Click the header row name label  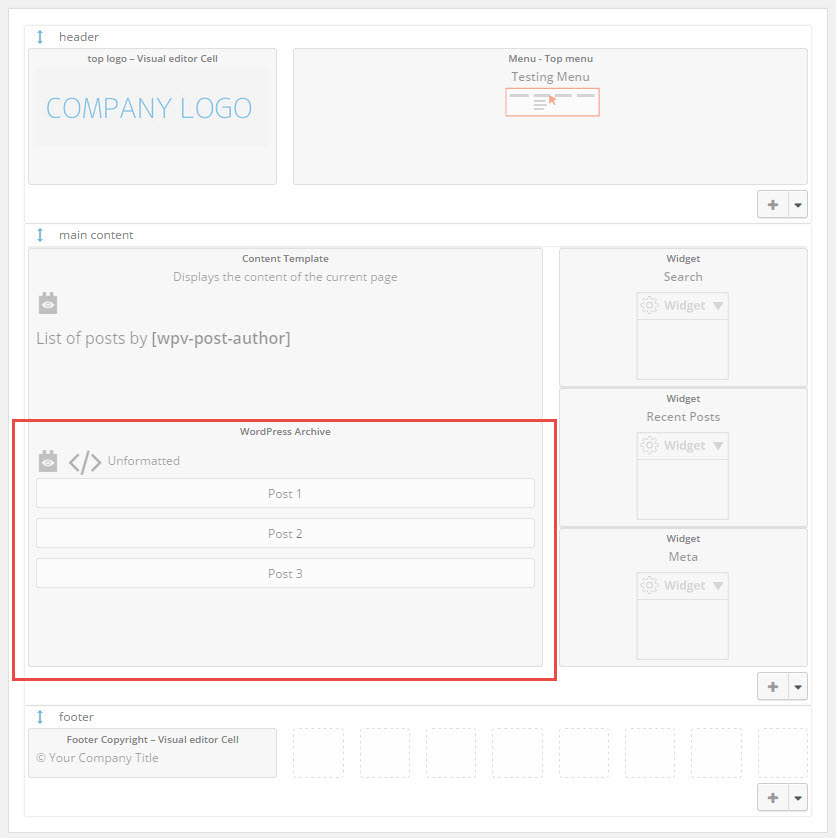[x=79, y=37]
